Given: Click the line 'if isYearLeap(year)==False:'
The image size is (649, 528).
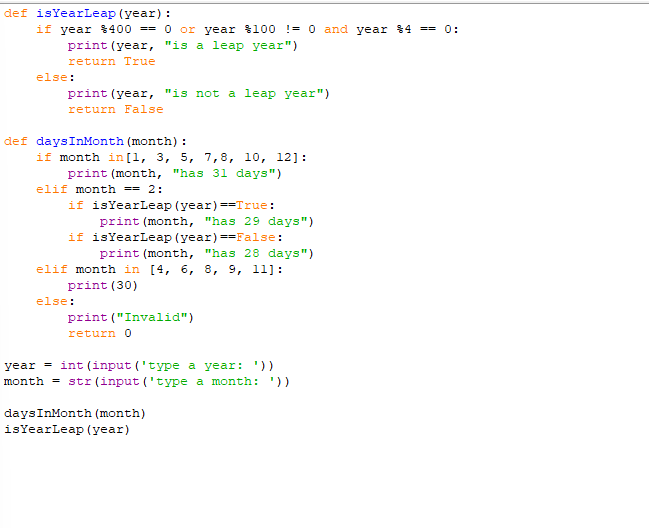Looking at the screenshot, I should click(175, 238).
